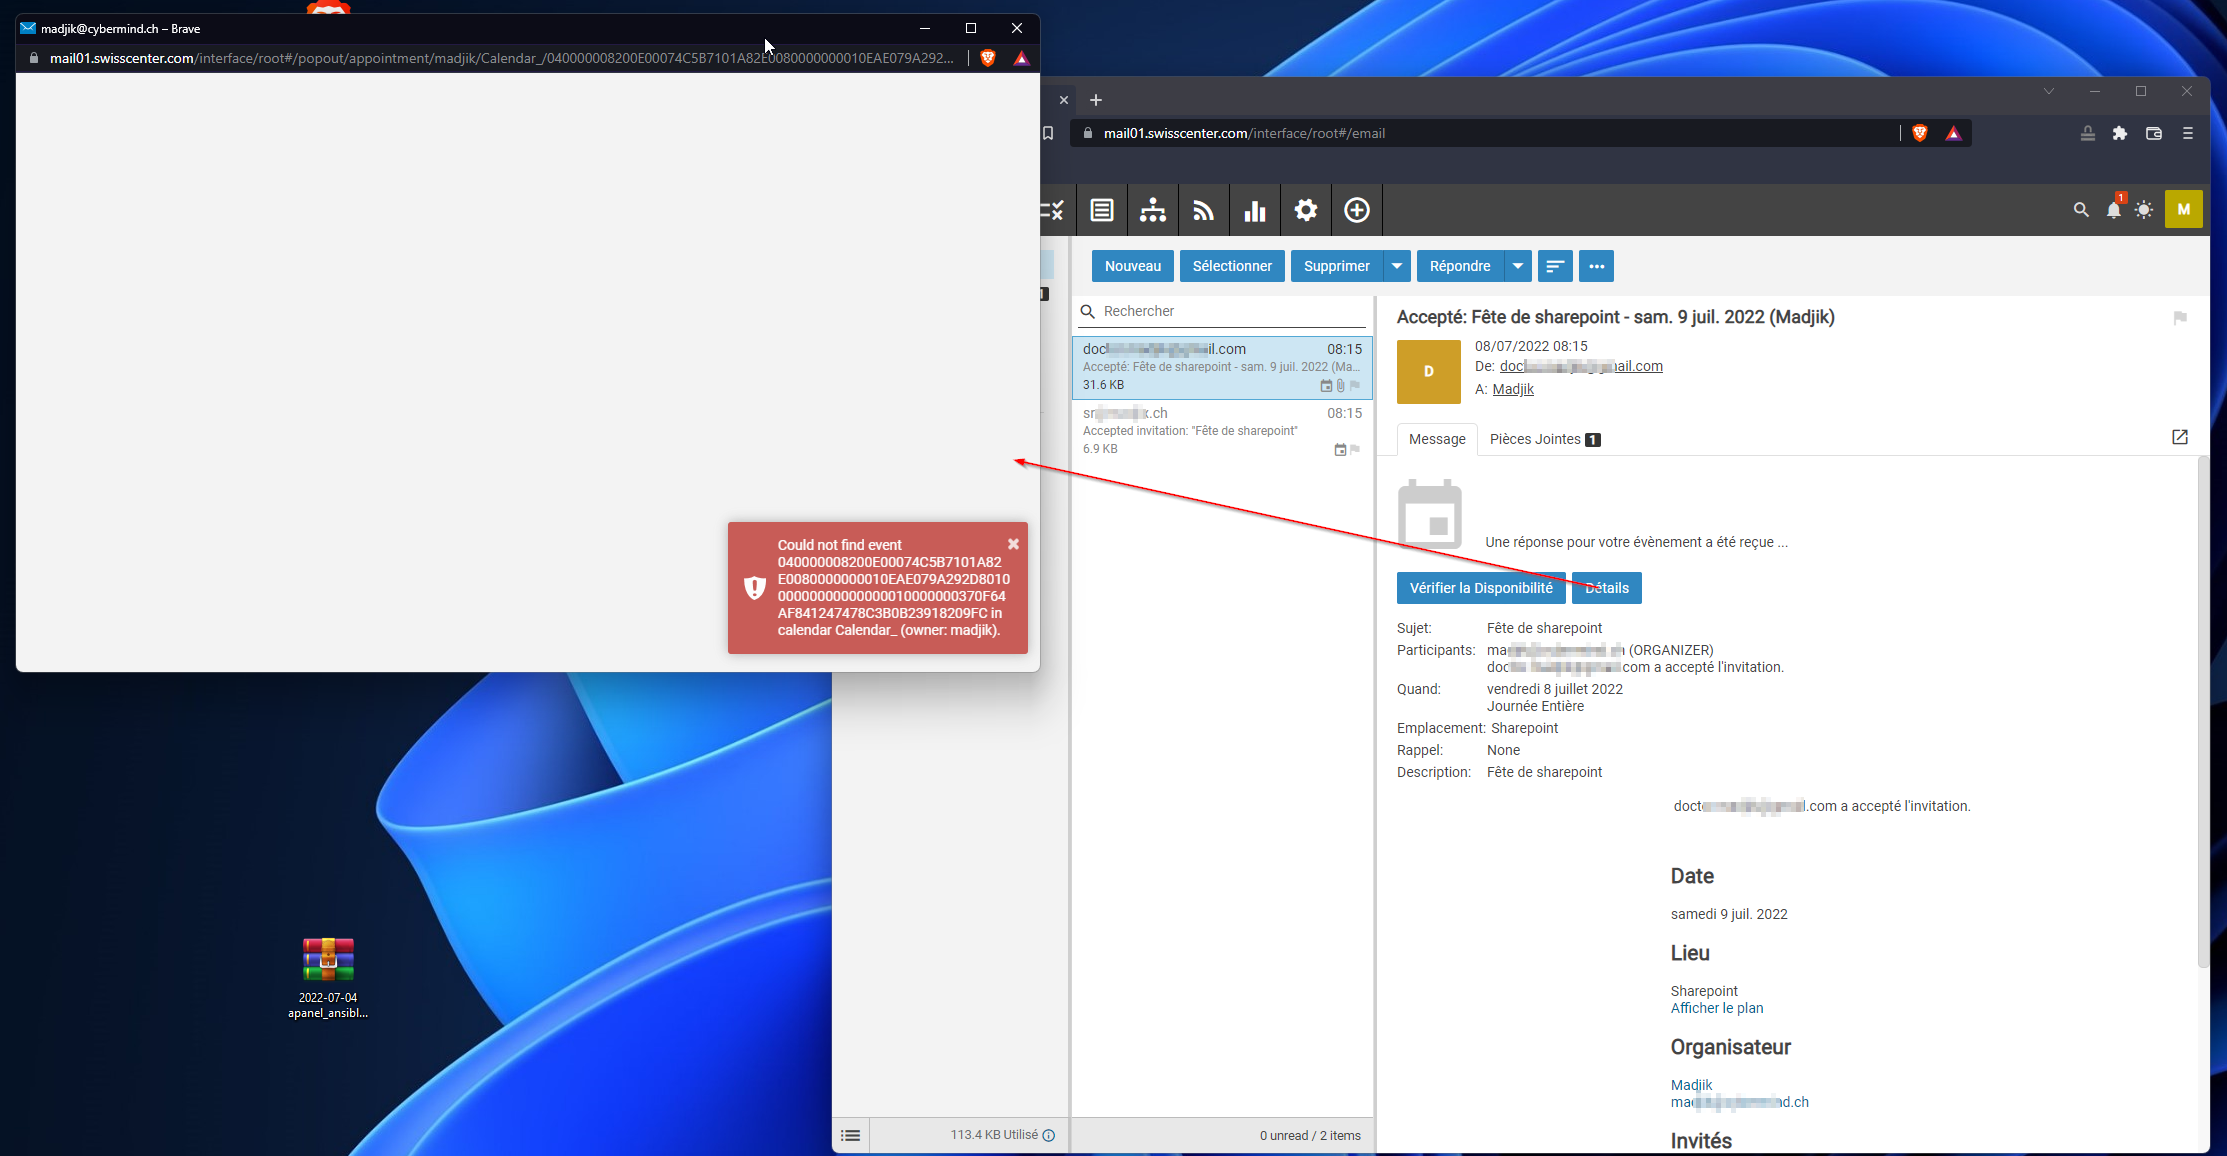This screenshot has height=1156, width=2227.
Task: Open the Notes icon in top toolbar
Action: point(1102,210)
